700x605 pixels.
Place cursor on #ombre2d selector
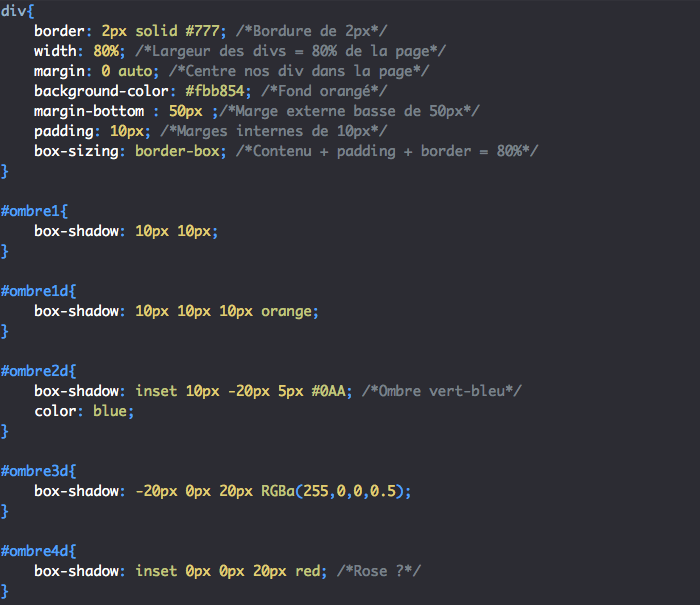click(x=36, y=370)
